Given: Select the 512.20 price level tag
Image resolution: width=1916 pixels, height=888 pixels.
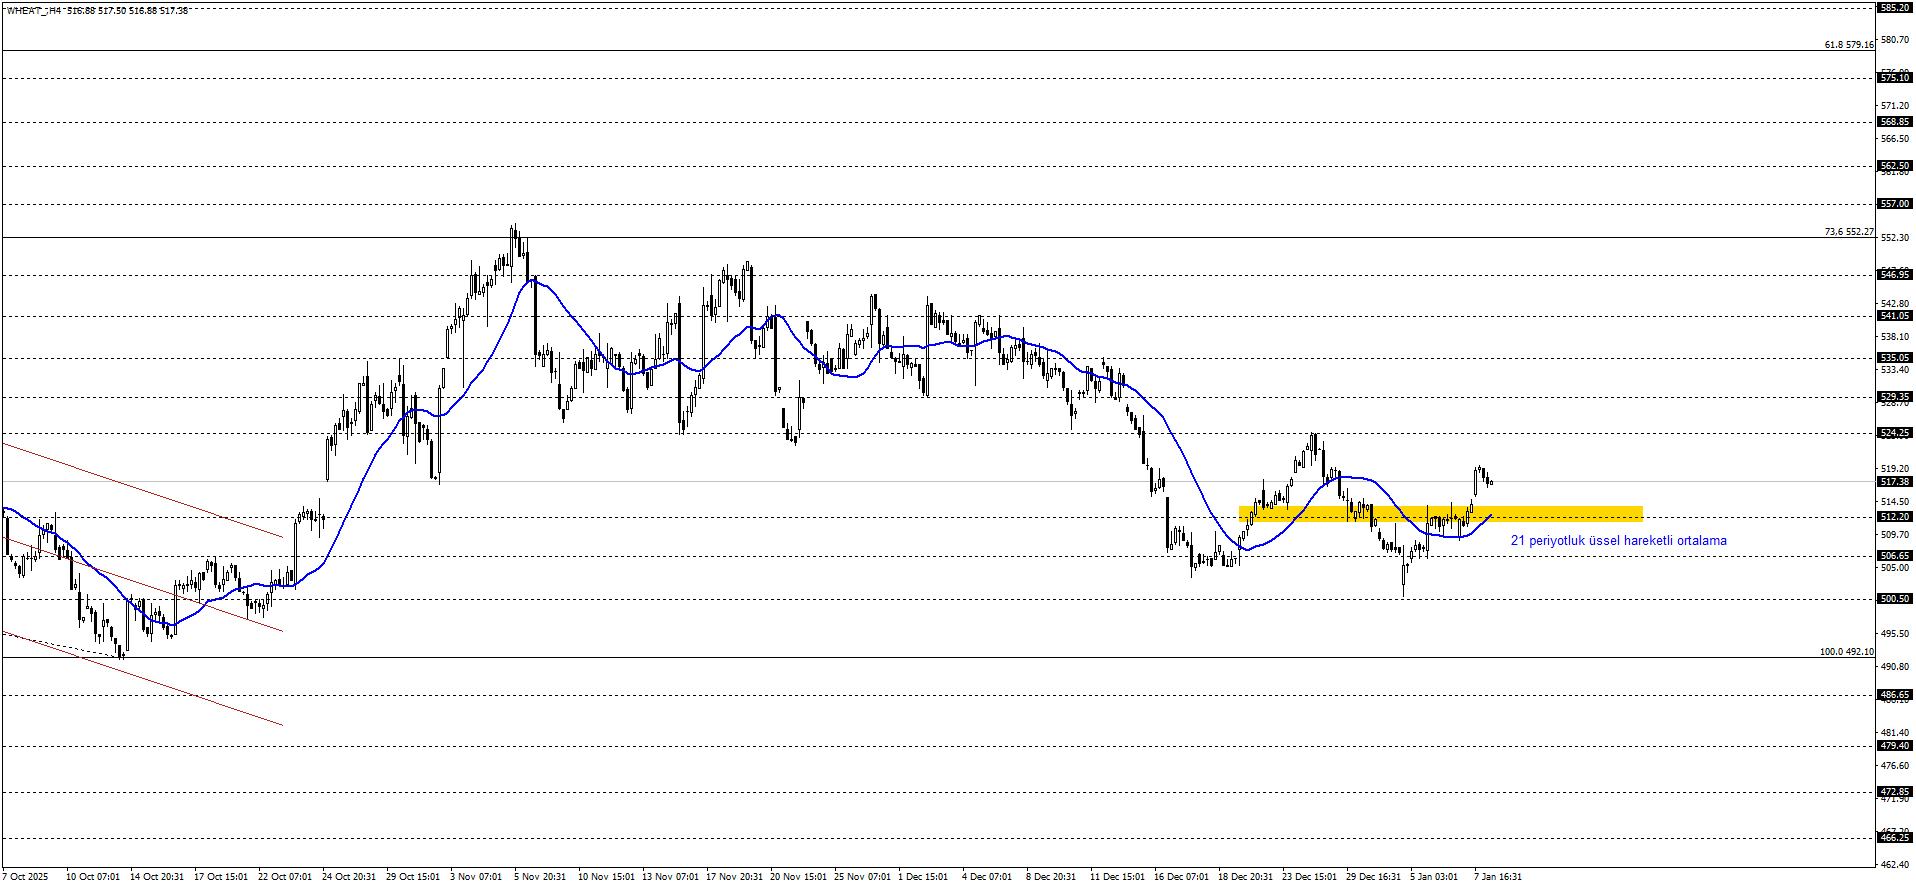Looking at the screenshot, I should click(x=1894, y=517).
